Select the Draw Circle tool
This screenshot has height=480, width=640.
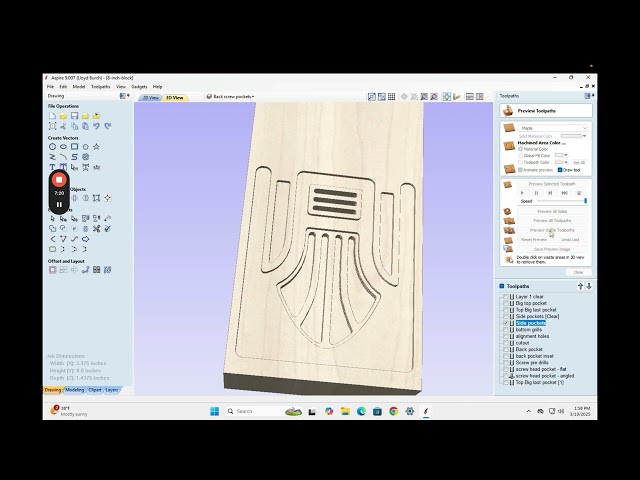52,147
